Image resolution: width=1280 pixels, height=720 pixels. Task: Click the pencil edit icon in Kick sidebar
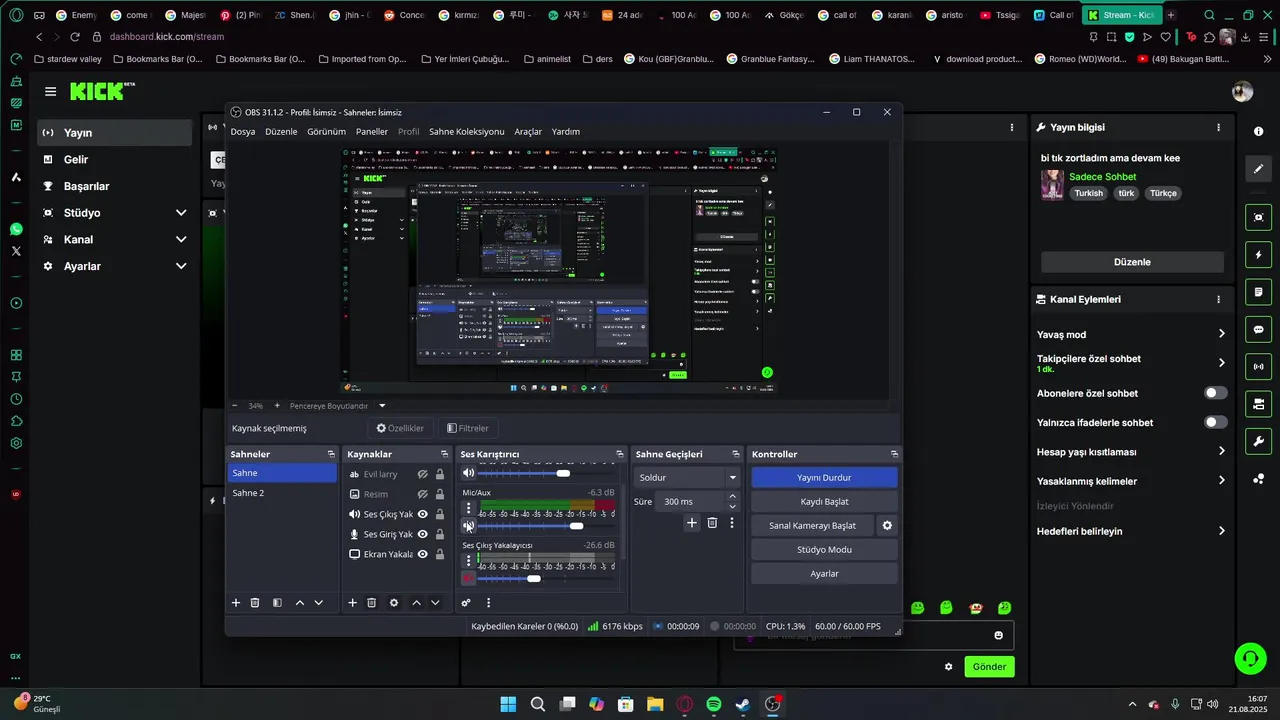click(1258, 169)
